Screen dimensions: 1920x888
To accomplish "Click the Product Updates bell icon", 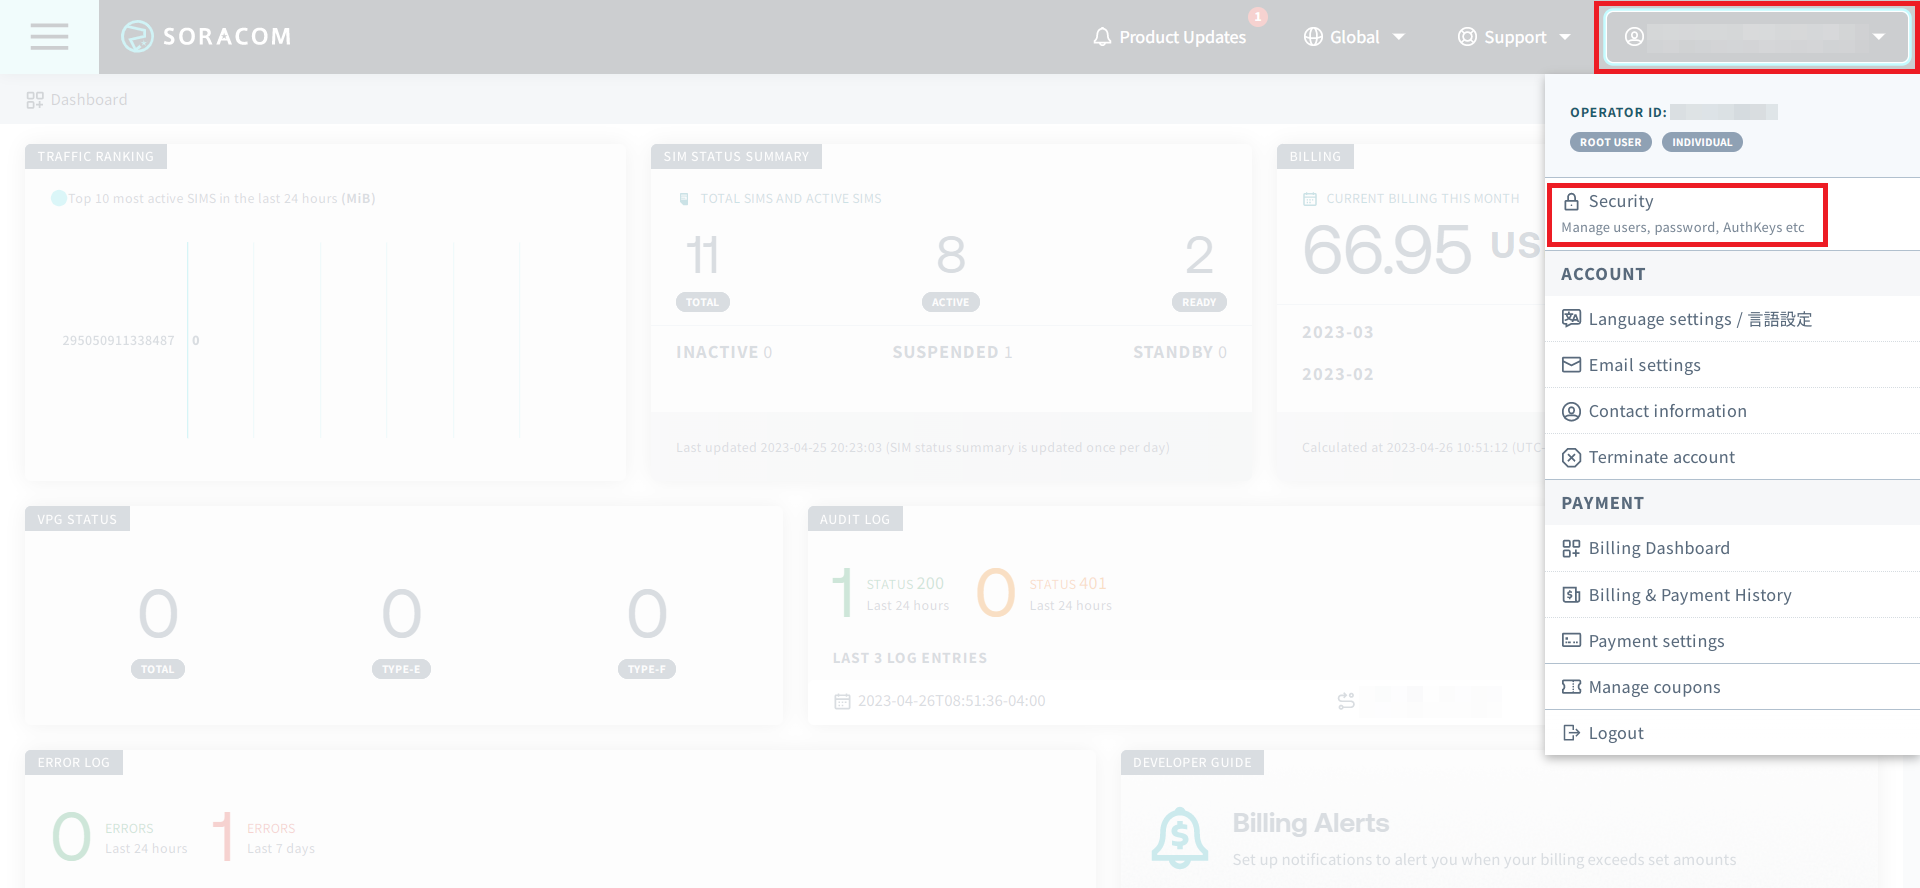I will 1102,37.
